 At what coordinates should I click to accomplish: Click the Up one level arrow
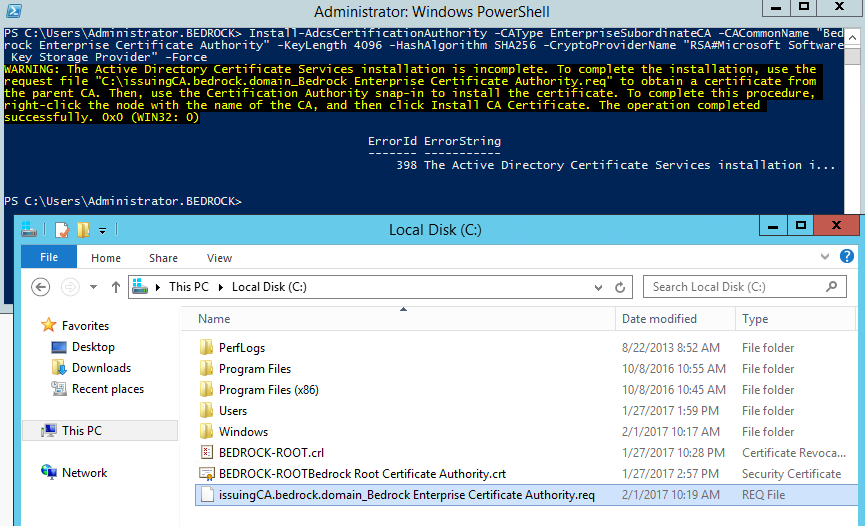(116, 287)
